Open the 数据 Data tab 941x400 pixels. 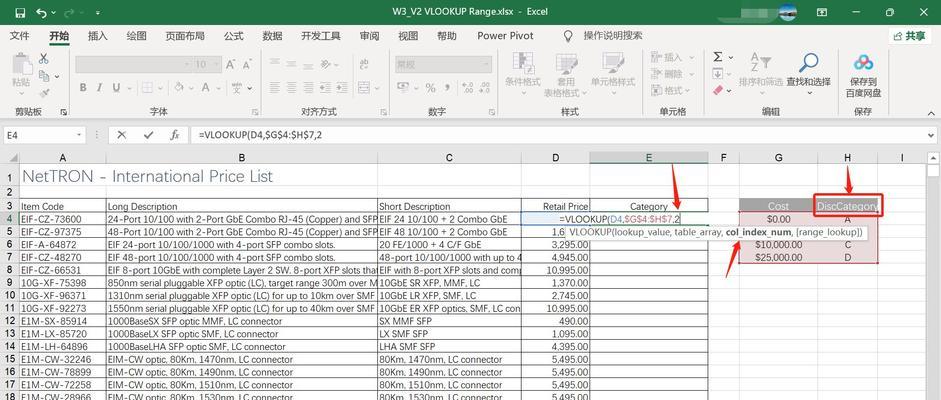point(272,36)
